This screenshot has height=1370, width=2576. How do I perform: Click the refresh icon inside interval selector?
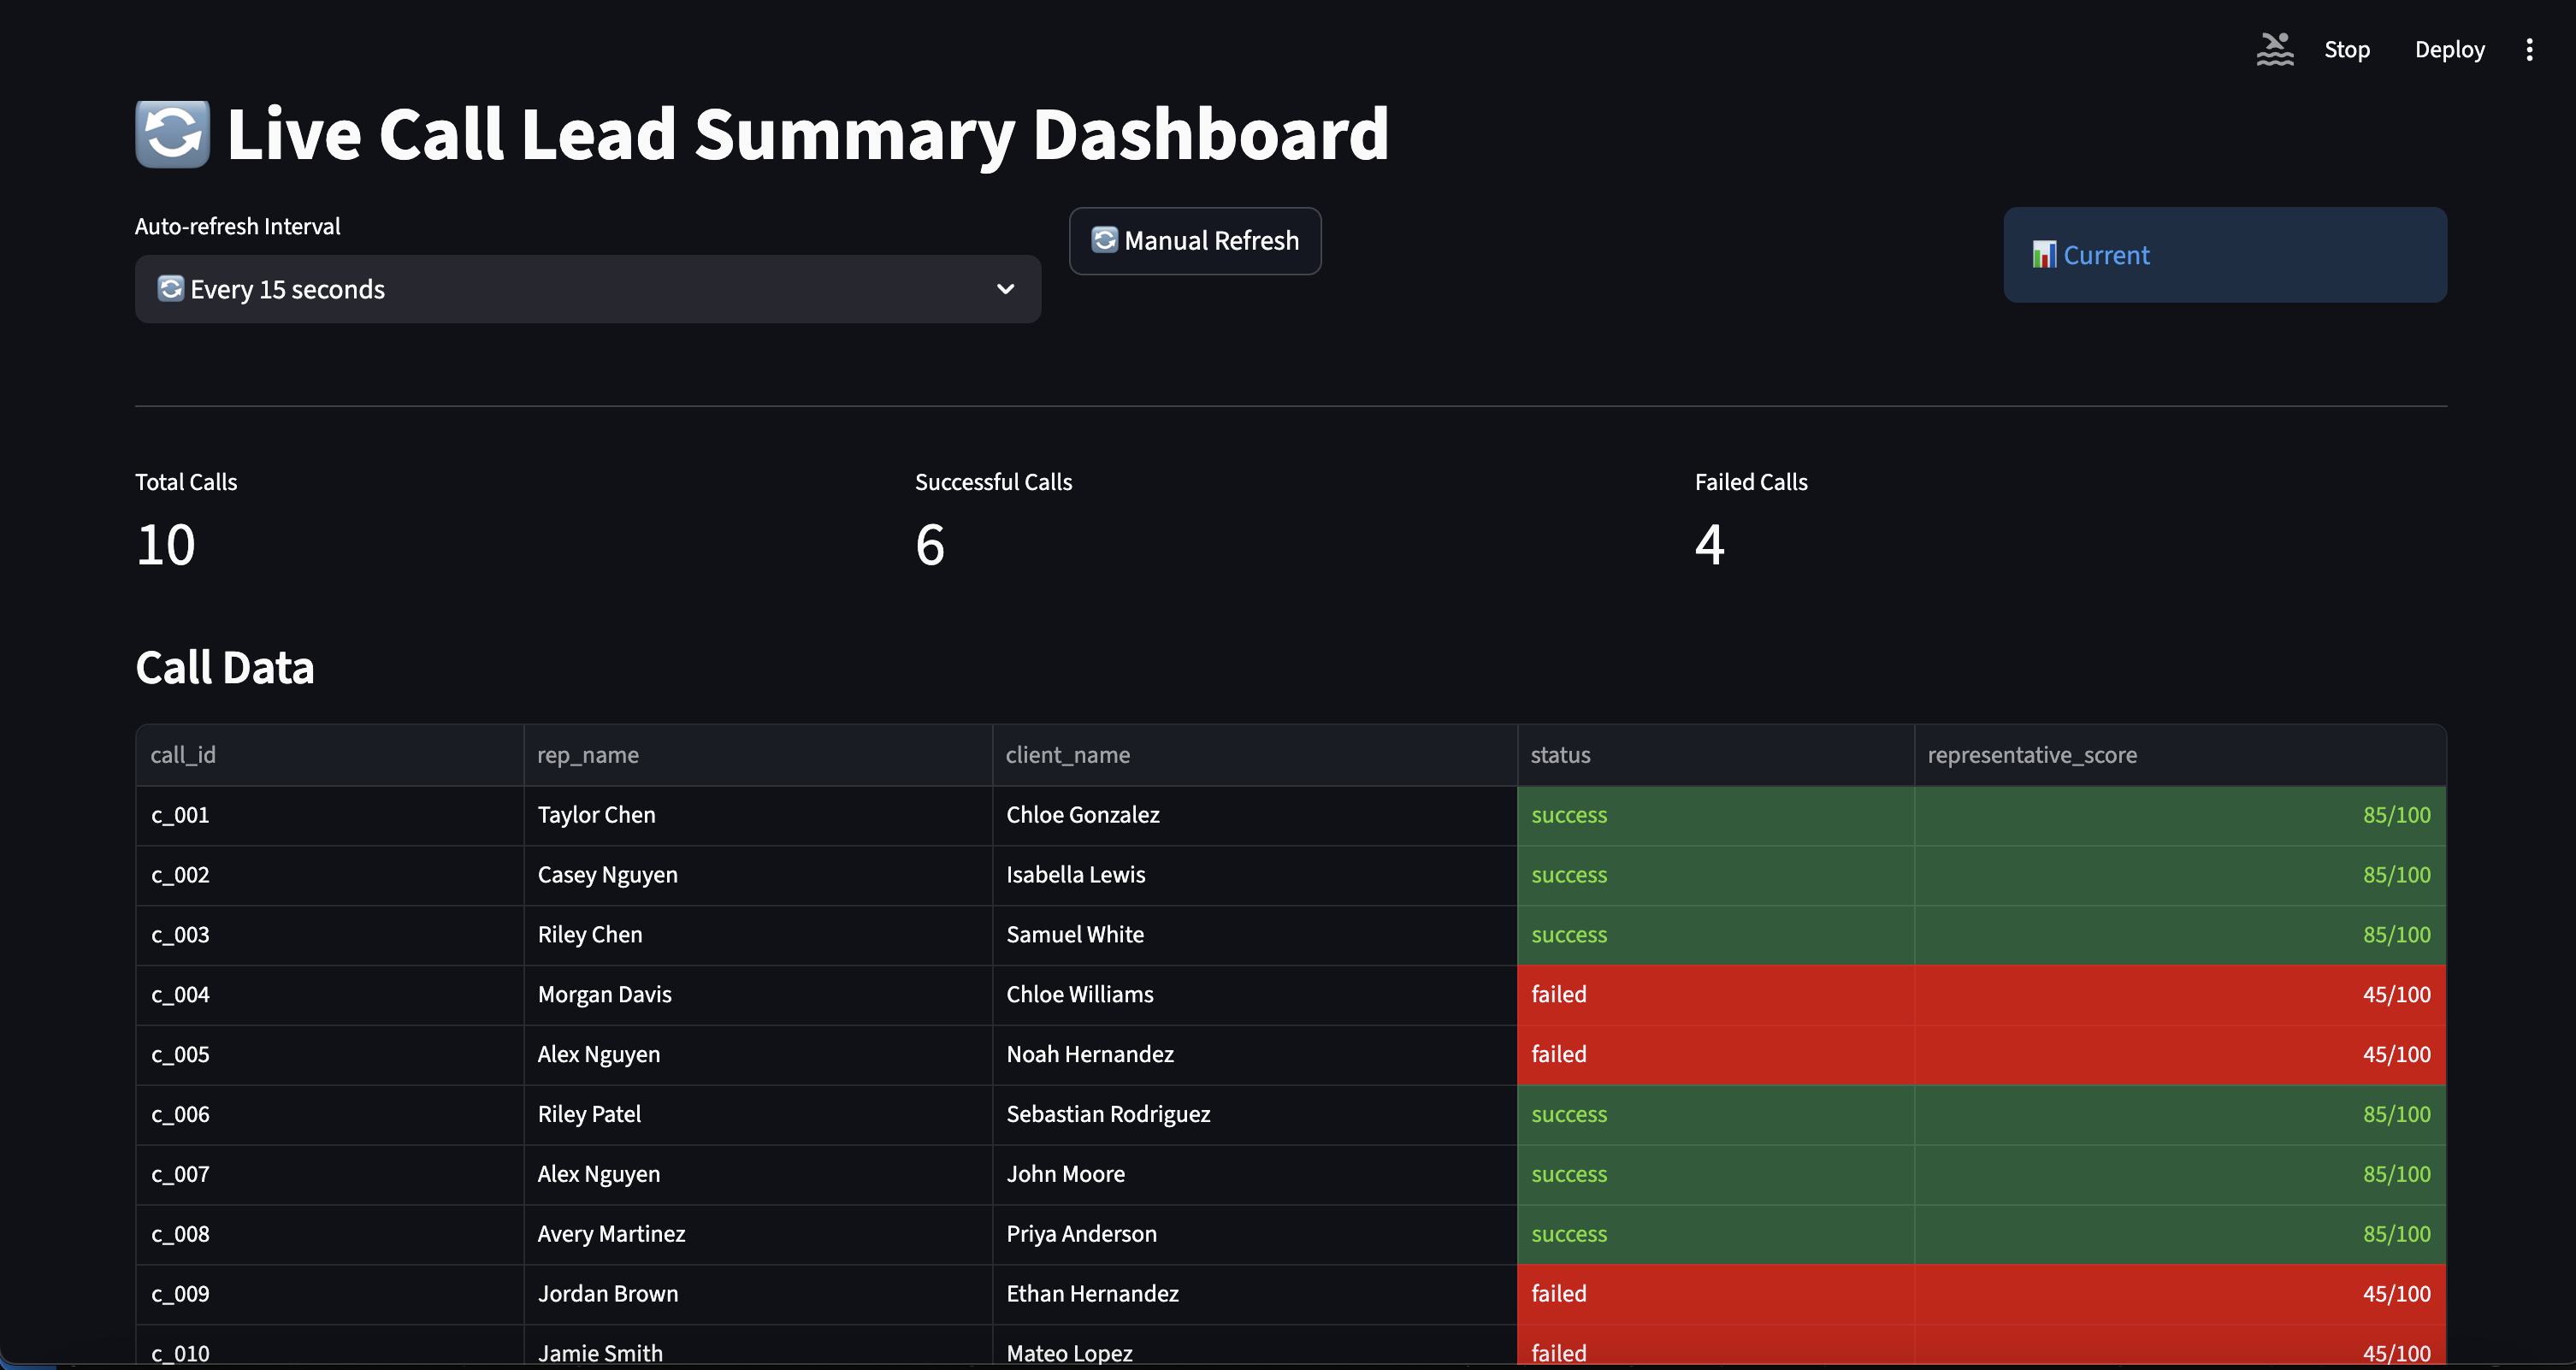pos(171,289)
